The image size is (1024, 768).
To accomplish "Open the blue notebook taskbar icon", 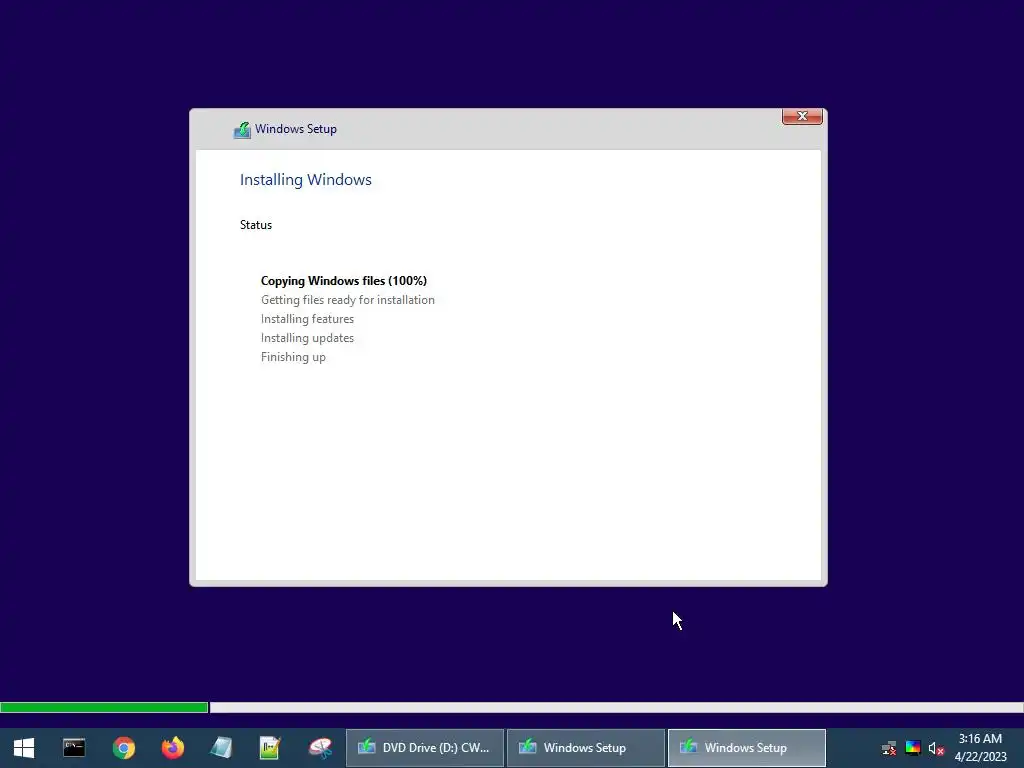I will 221,748.
